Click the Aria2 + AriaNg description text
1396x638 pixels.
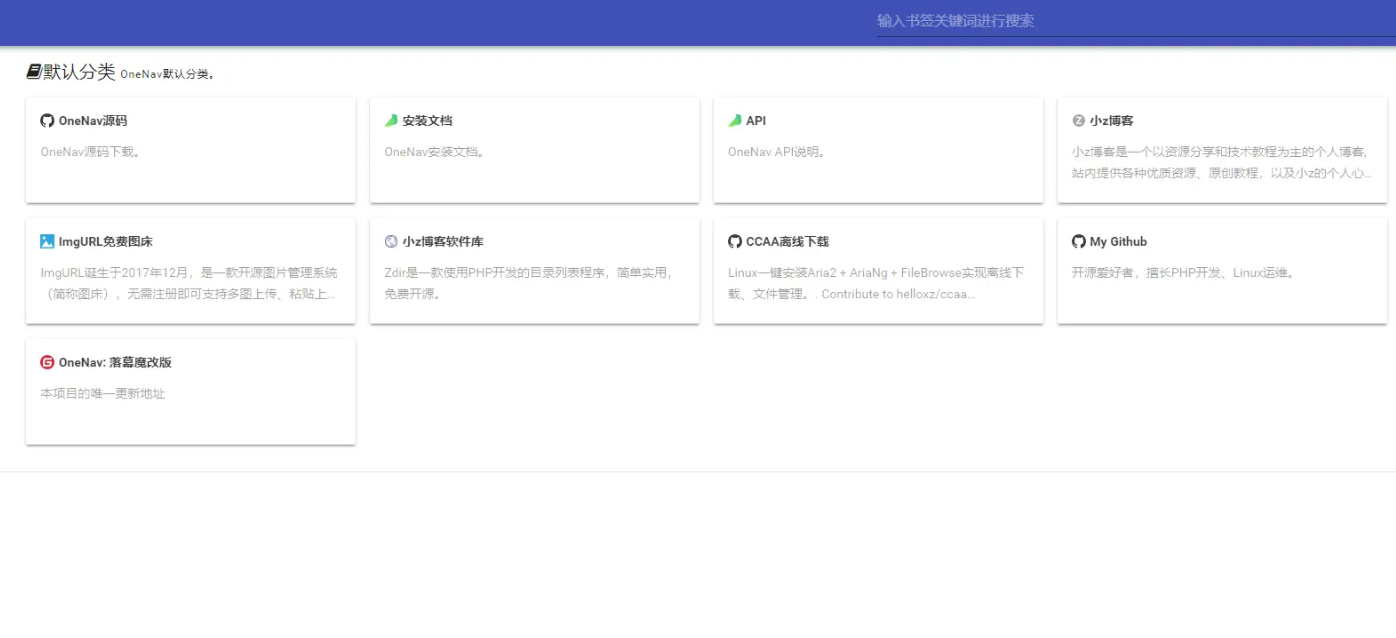point(878,283)
